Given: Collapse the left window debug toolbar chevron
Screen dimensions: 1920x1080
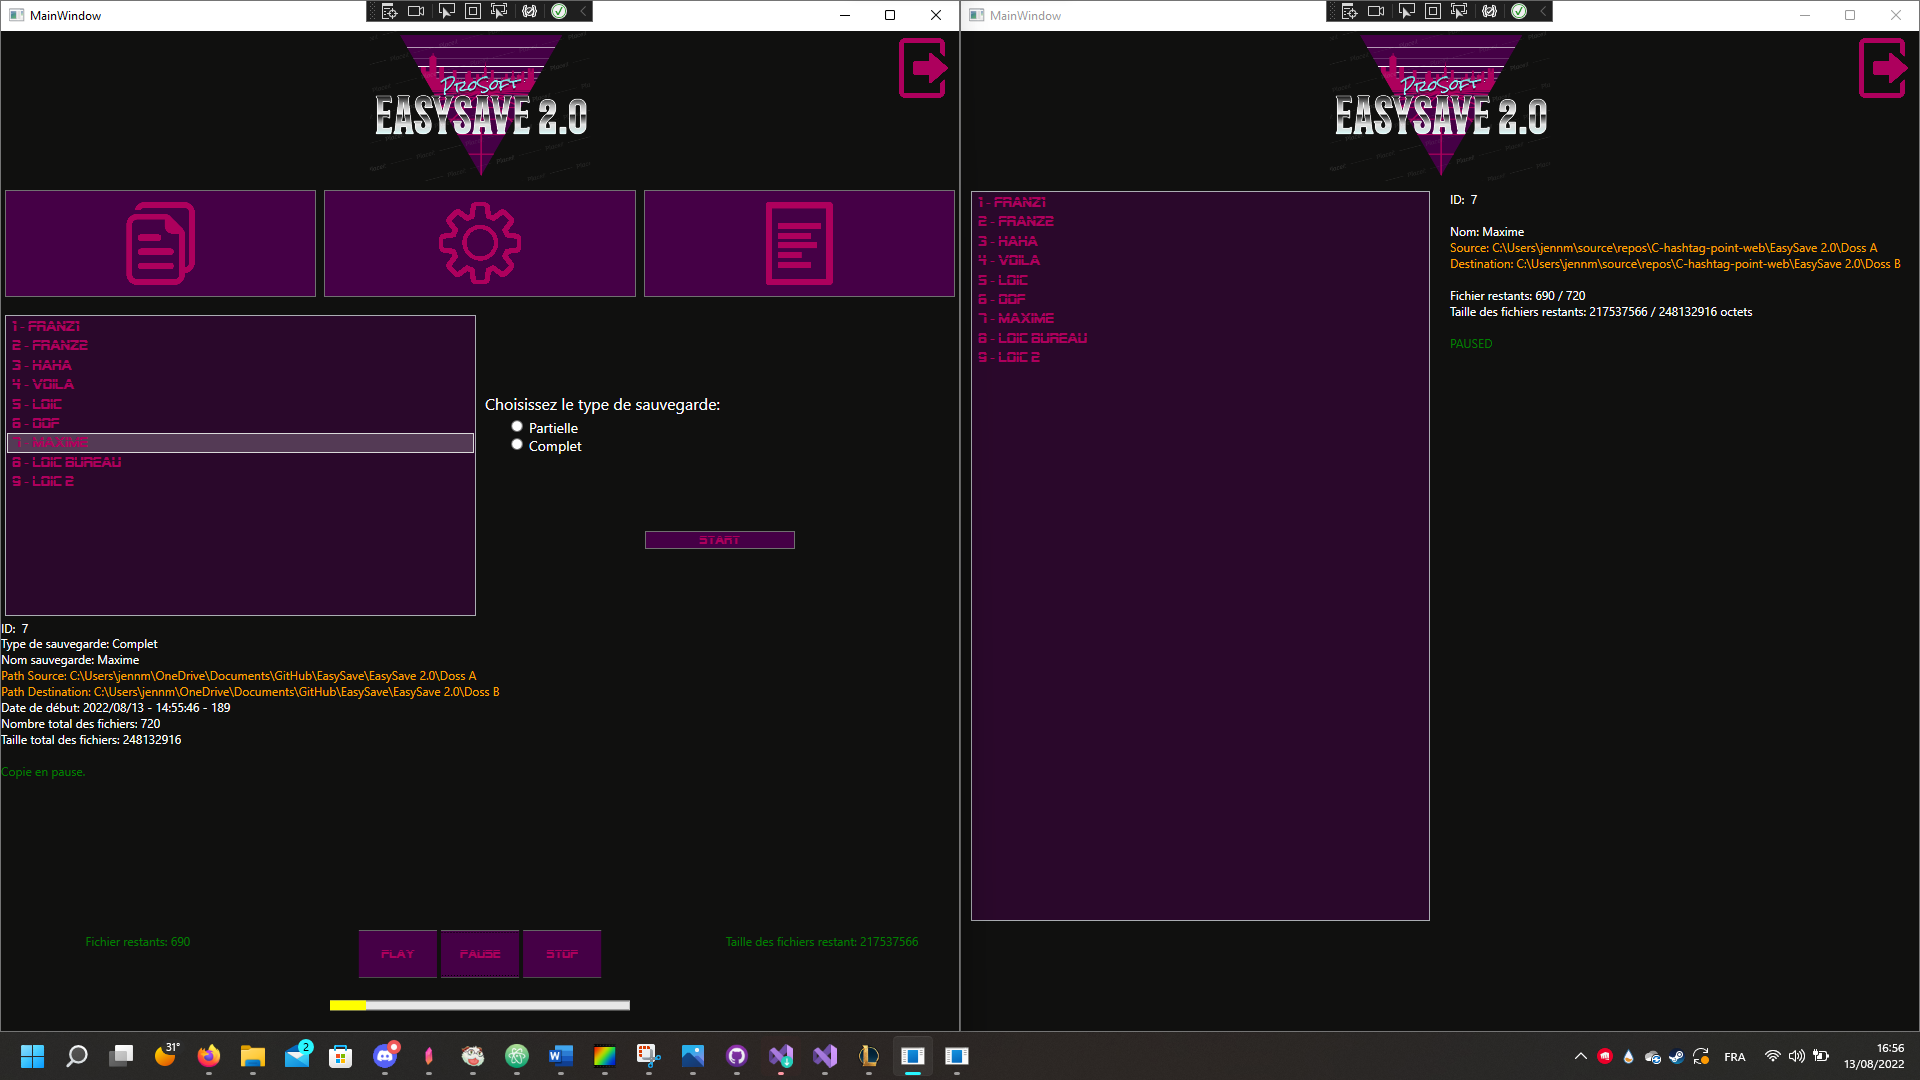Looking at the screenshot, I should click(x=584, y=11).
